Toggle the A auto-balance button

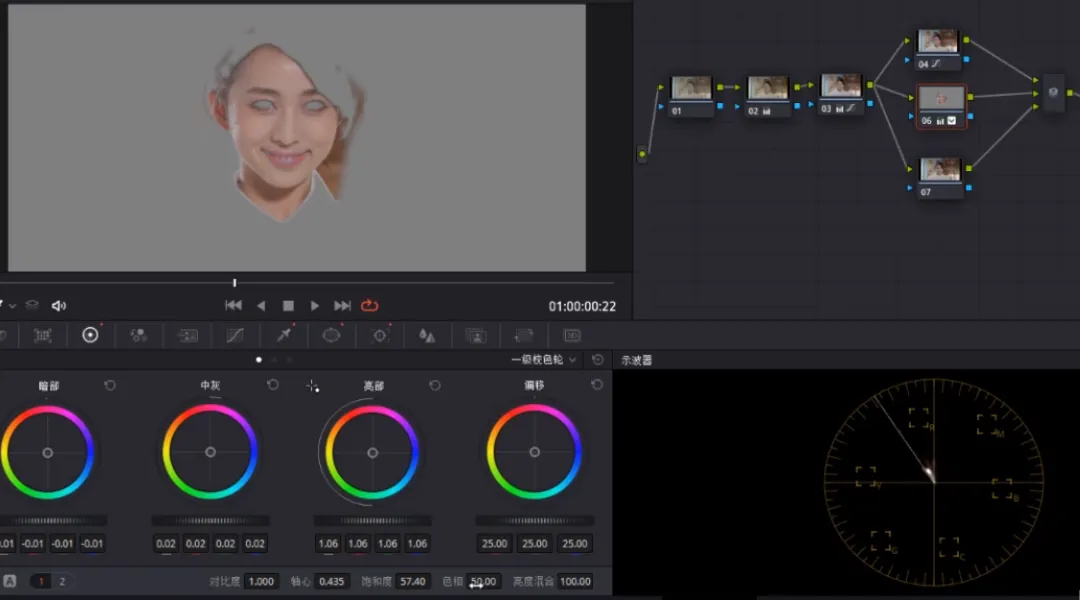point(10,581)
